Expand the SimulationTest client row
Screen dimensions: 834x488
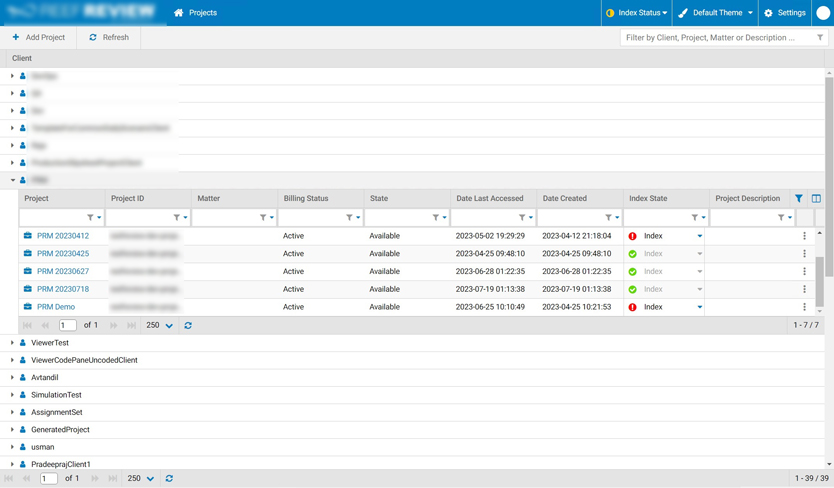[12, 395]
